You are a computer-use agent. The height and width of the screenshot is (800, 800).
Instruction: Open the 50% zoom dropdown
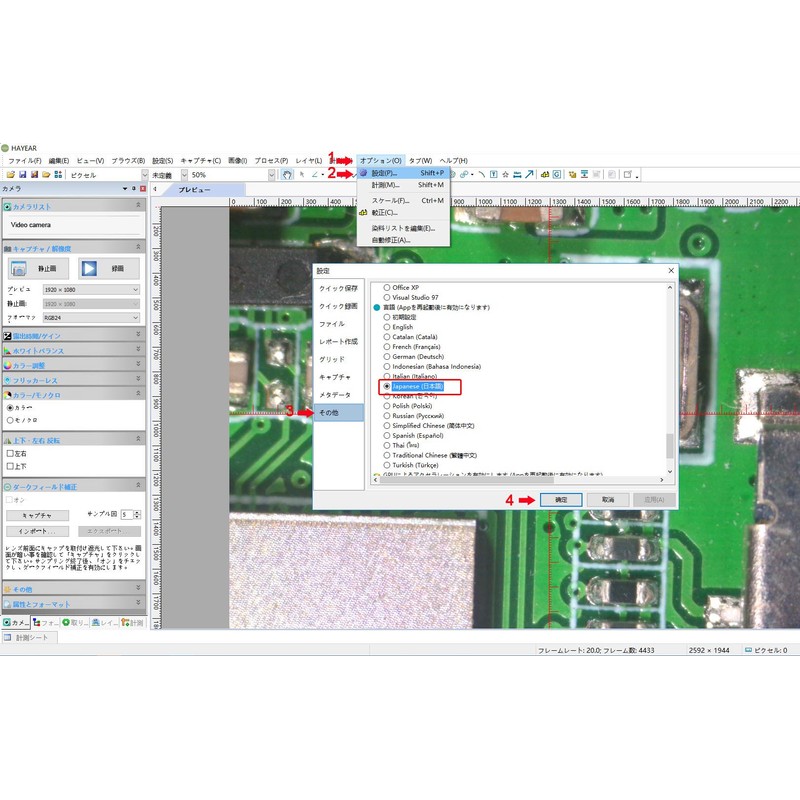point(271,175)
